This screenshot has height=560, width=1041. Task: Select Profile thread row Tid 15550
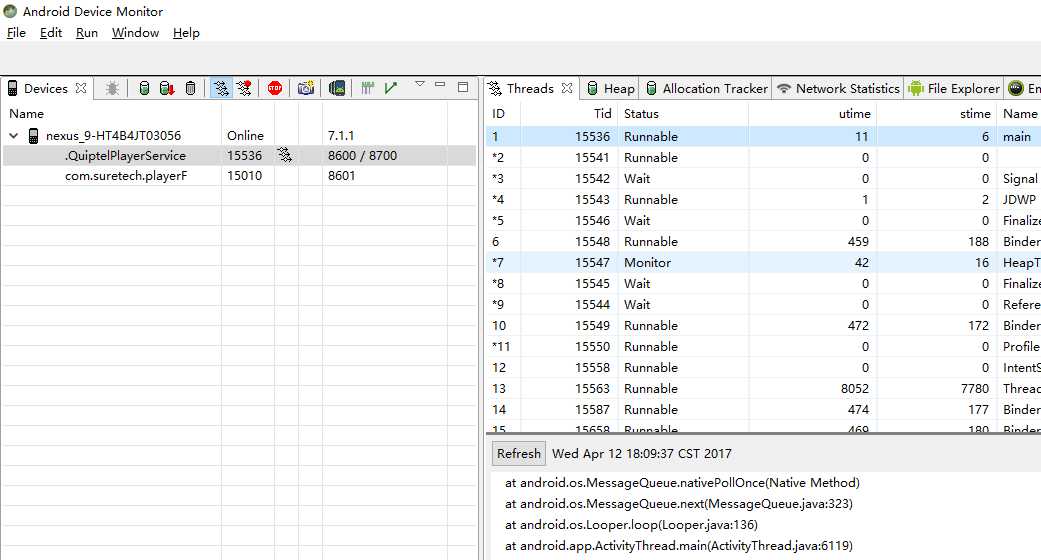pos(763,347)
